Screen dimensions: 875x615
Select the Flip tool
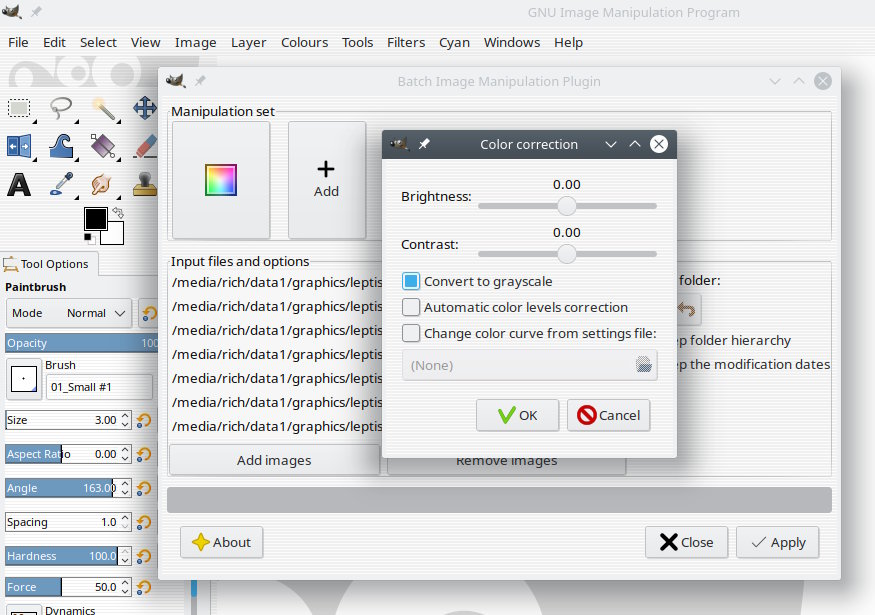(x=19, y=147)
